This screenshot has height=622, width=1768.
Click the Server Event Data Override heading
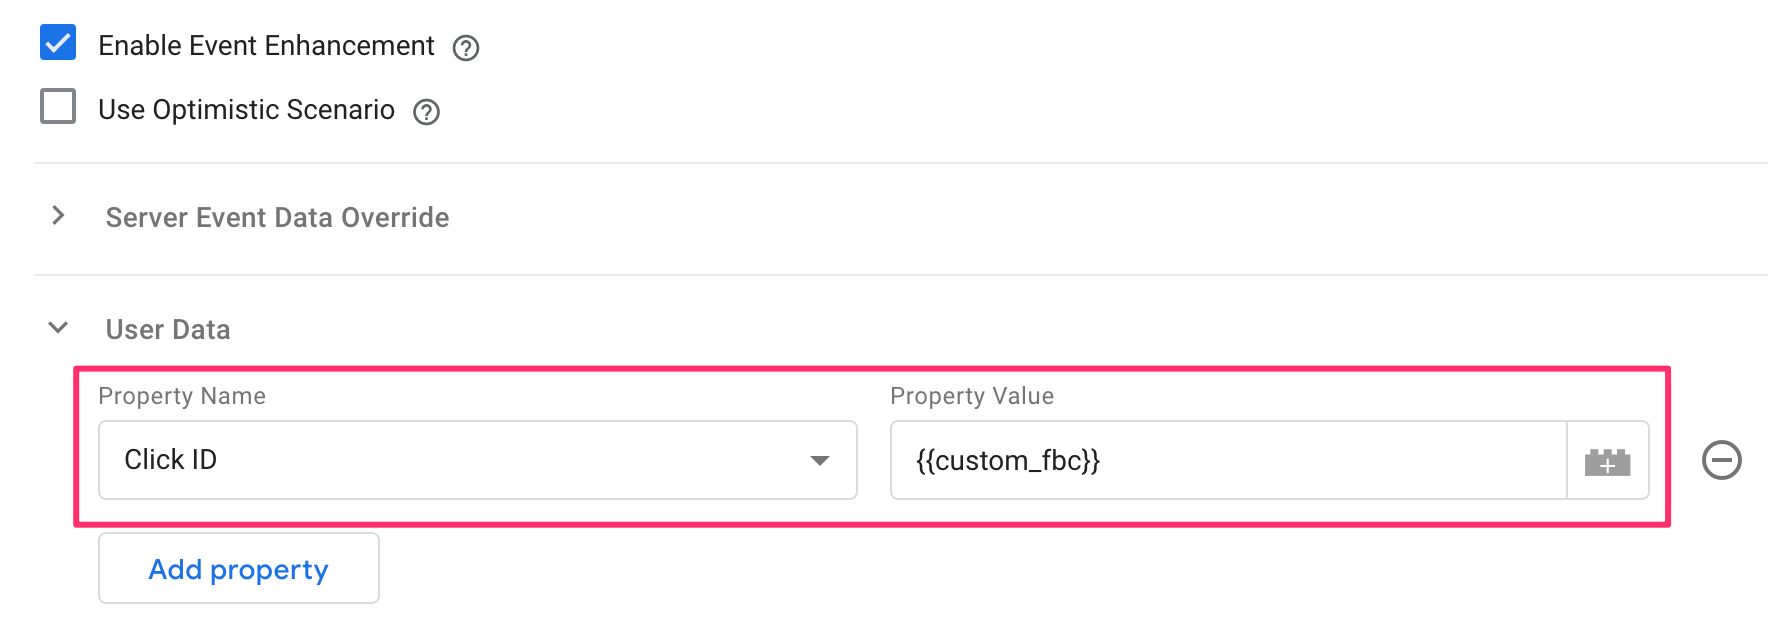278,217
